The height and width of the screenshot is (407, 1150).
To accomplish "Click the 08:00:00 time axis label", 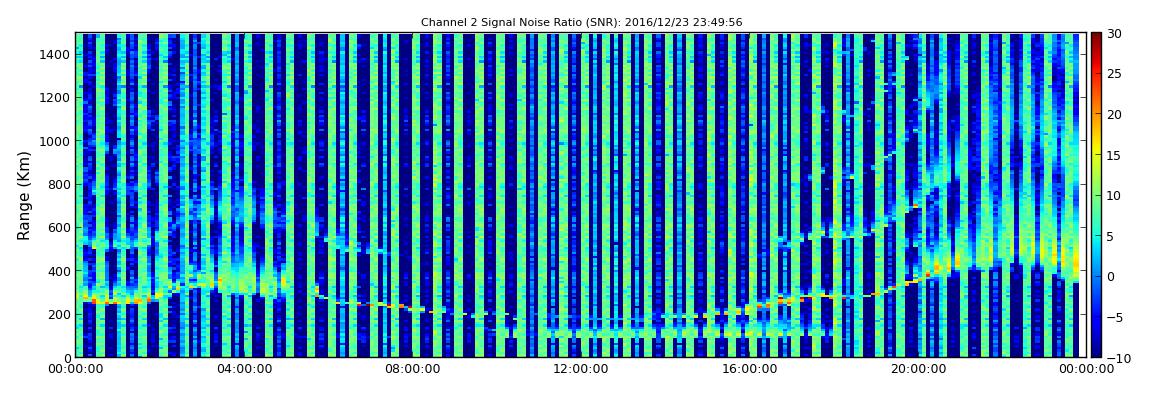I will pos(413,370).
